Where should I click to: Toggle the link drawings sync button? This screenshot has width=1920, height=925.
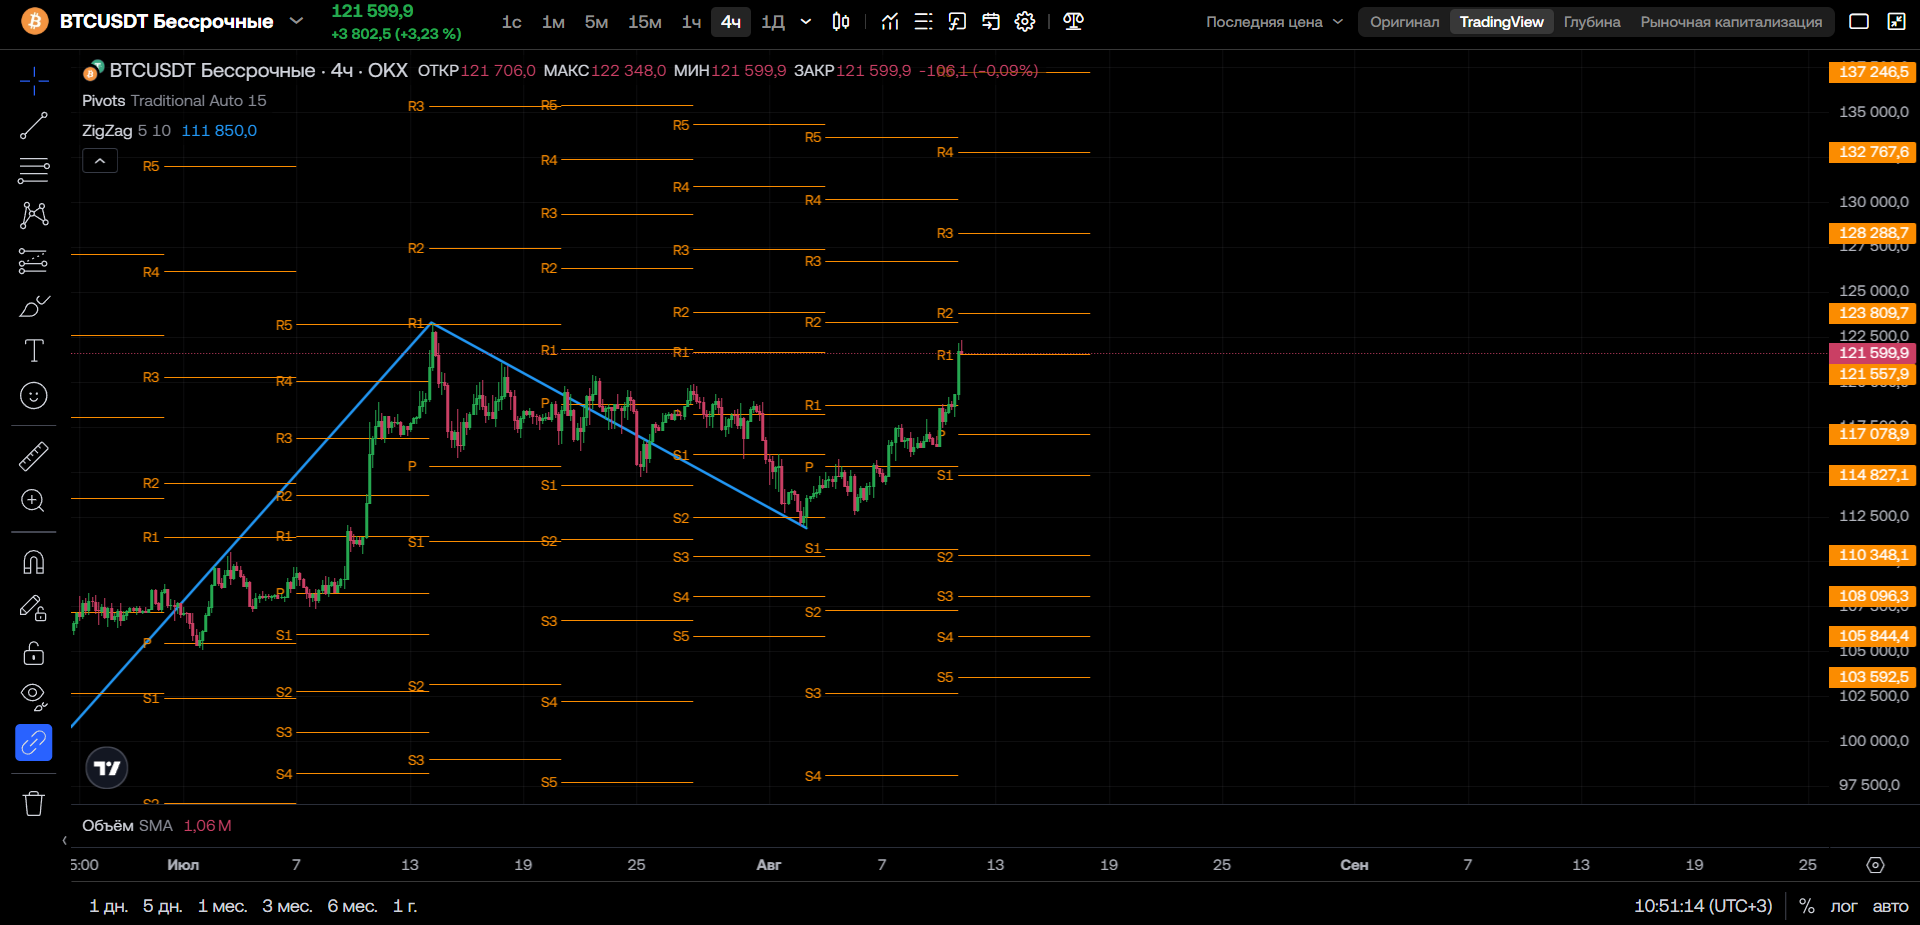click(34, 743)
